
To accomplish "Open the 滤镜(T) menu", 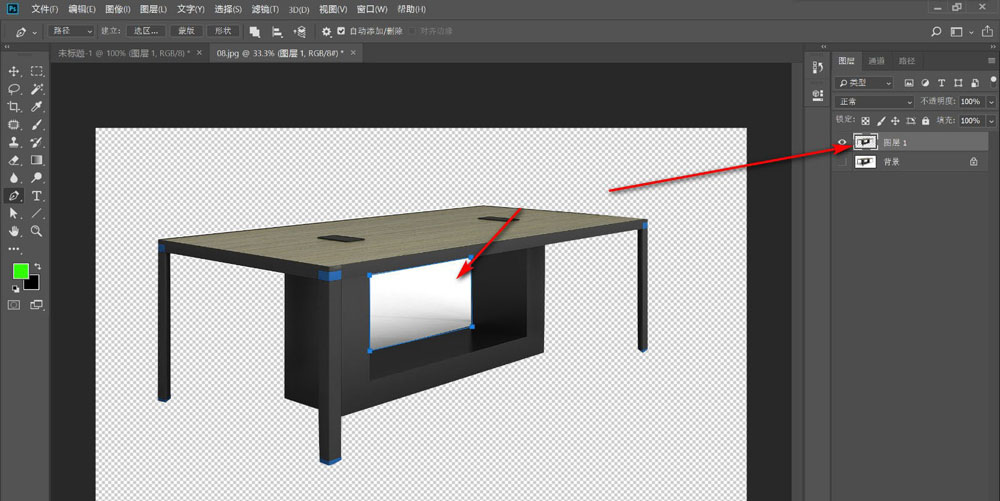I will coord(264,9).
